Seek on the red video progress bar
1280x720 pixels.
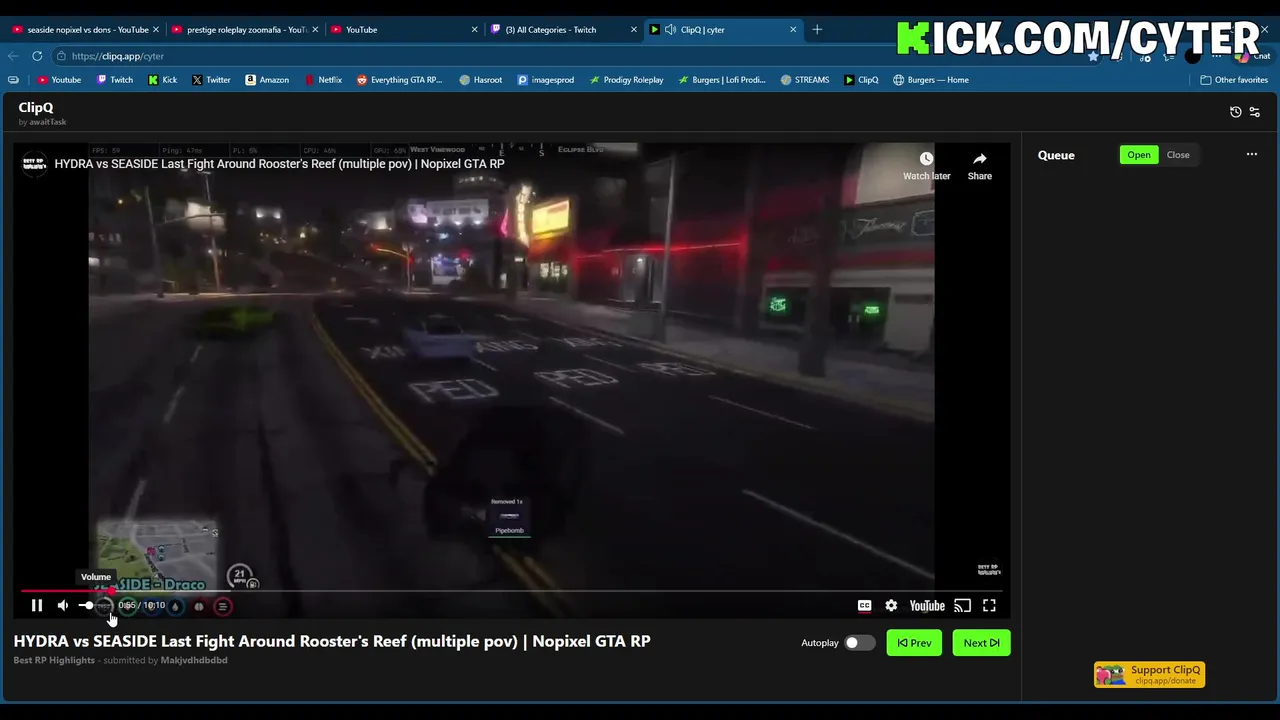point(510,591)
